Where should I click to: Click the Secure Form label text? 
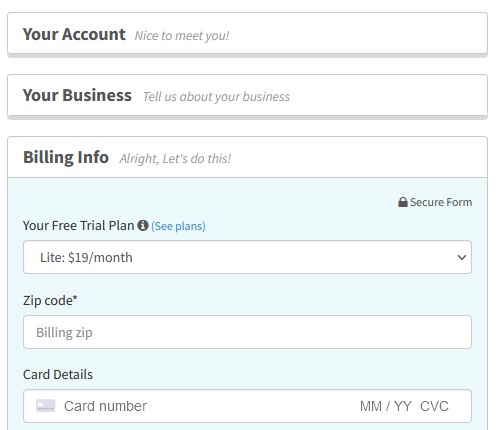[x=441, y=202]
